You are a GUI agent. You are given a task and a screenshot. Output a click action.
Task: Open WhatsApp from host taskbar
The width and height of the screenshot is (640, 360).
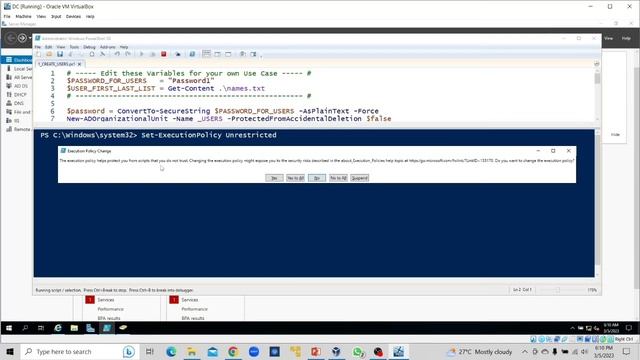point(358,351)
